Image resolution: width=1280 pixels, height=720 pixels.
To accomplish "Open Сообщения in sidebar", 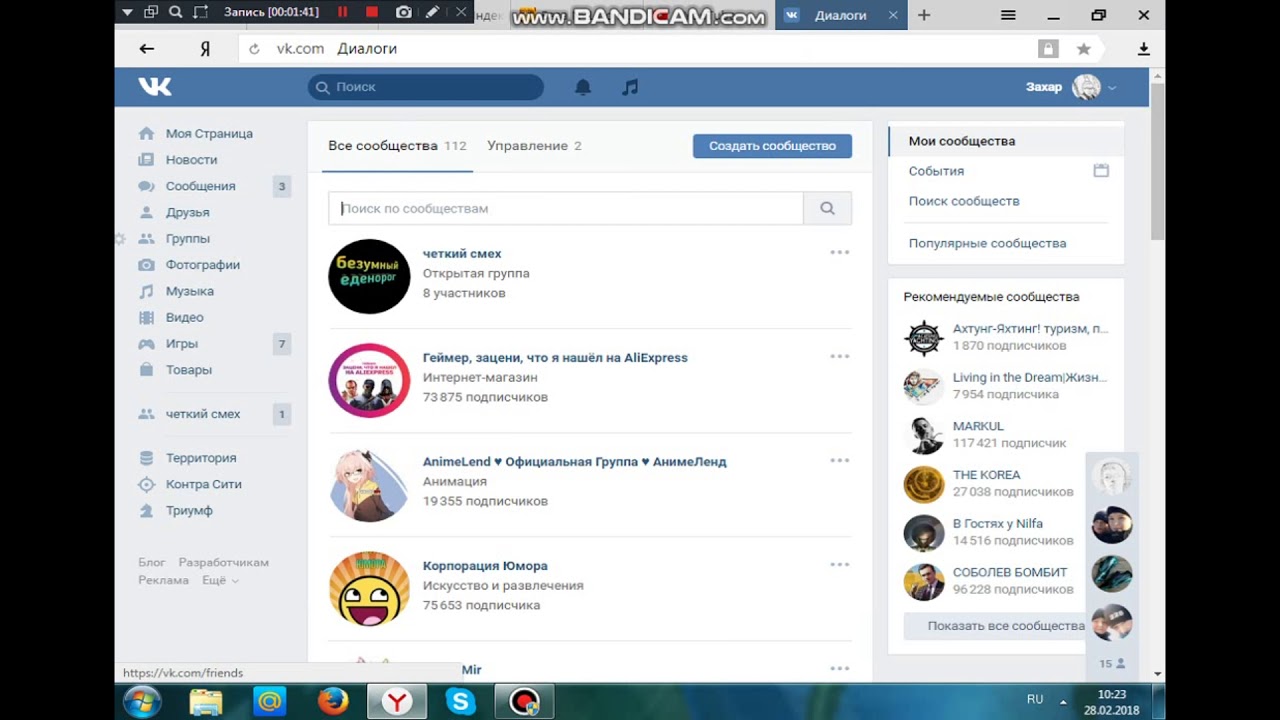I will (200, 186).
